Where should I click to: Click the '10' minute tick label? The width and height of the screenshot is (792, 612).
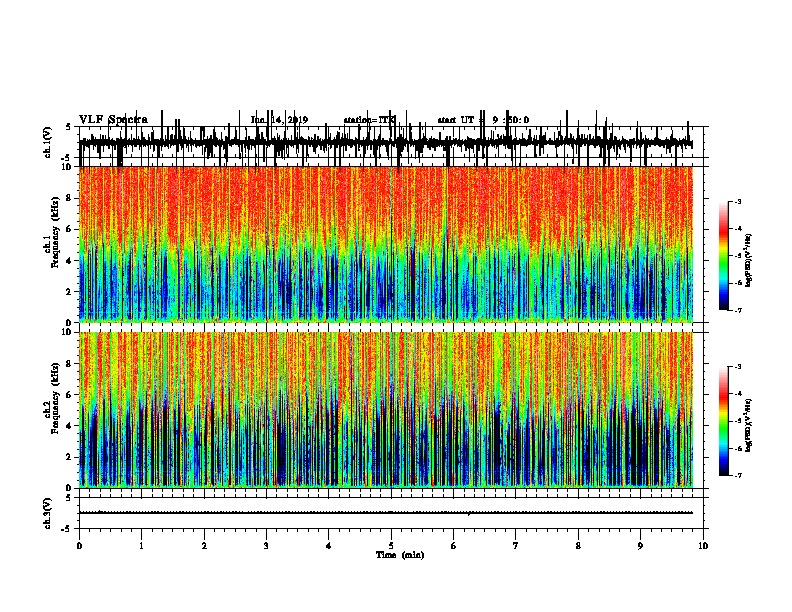pyautogui.click(x=703, y=546)
